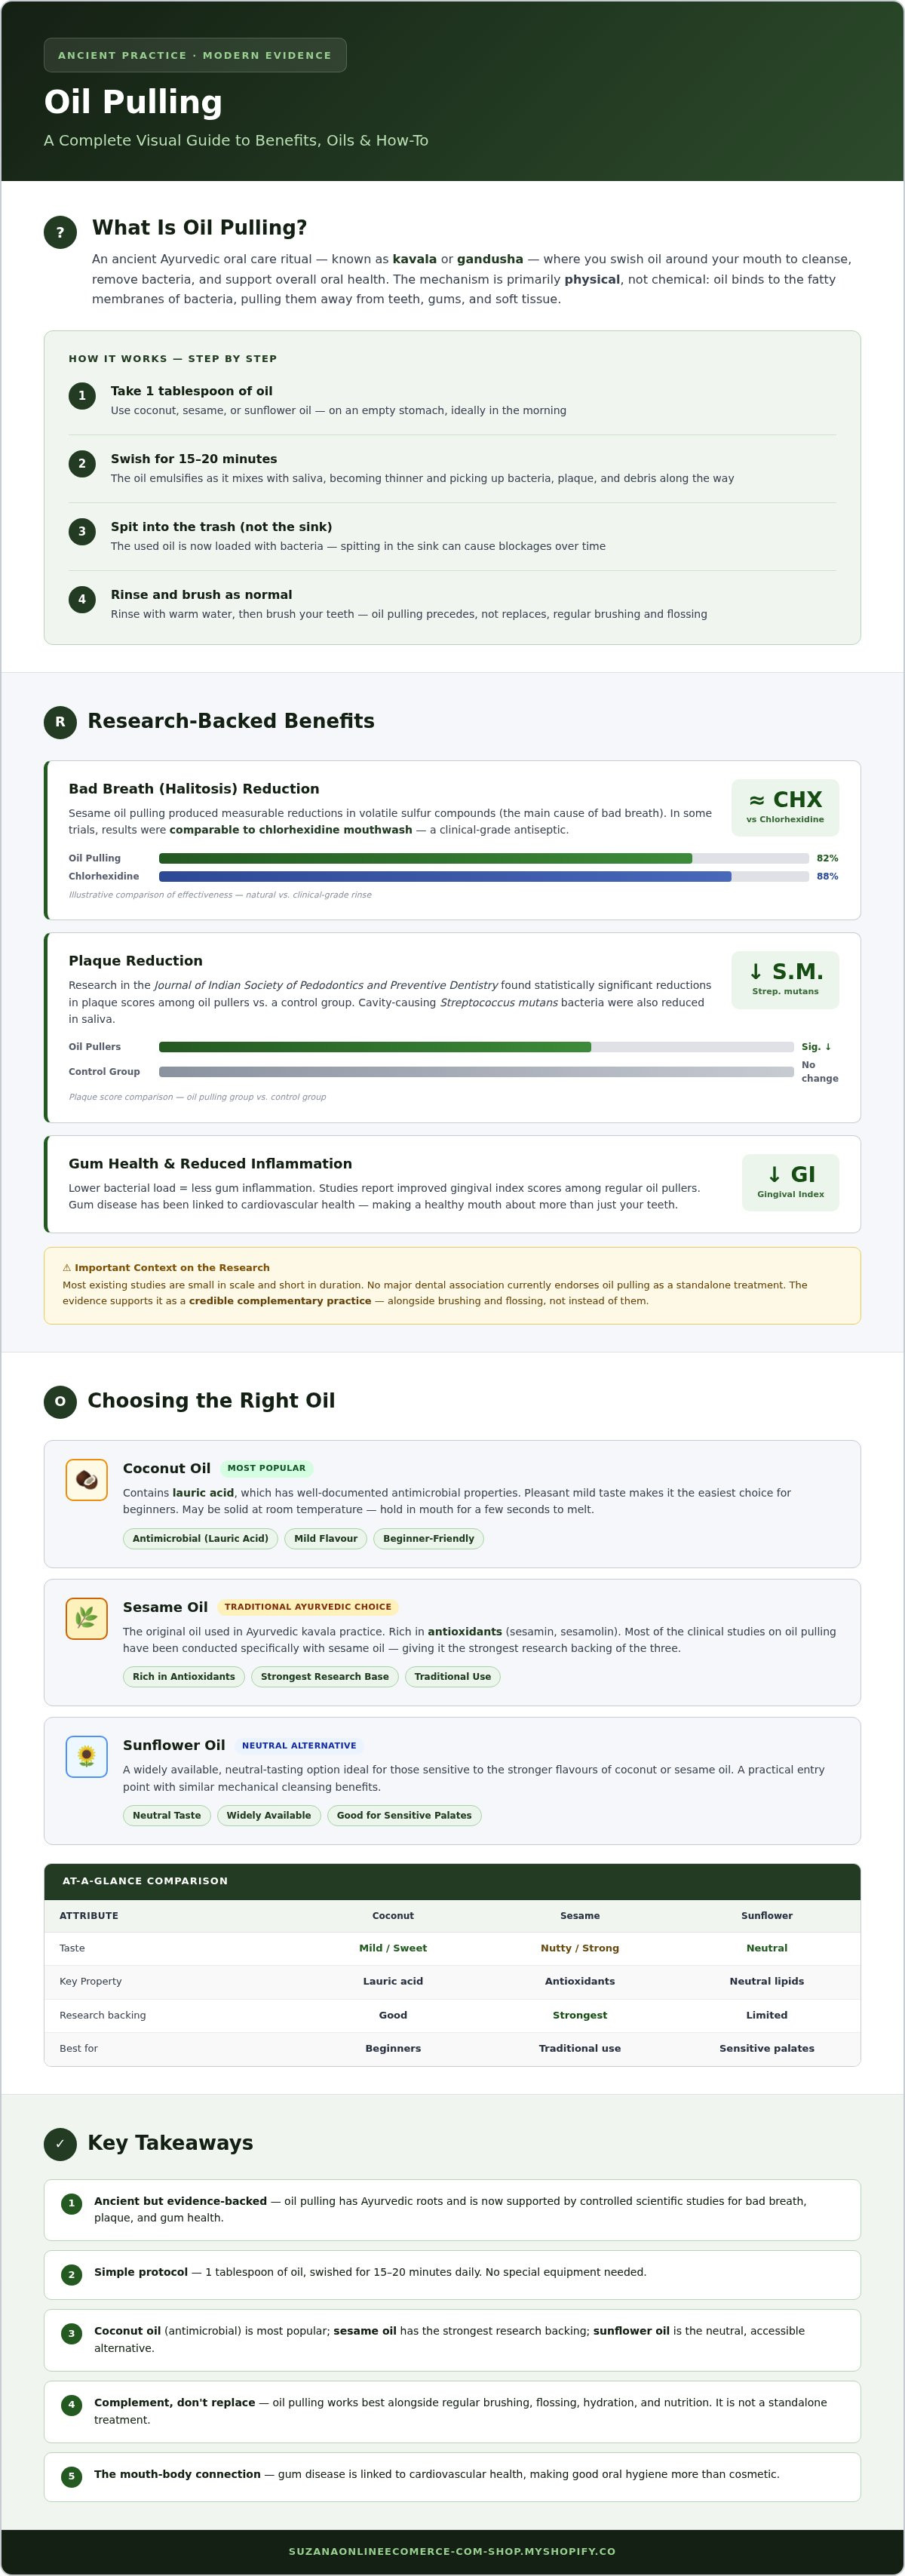Click the Key Takeaways checkmark icon
Viewport: 905px width, 2576px height.
click(x=60, y=2144)
